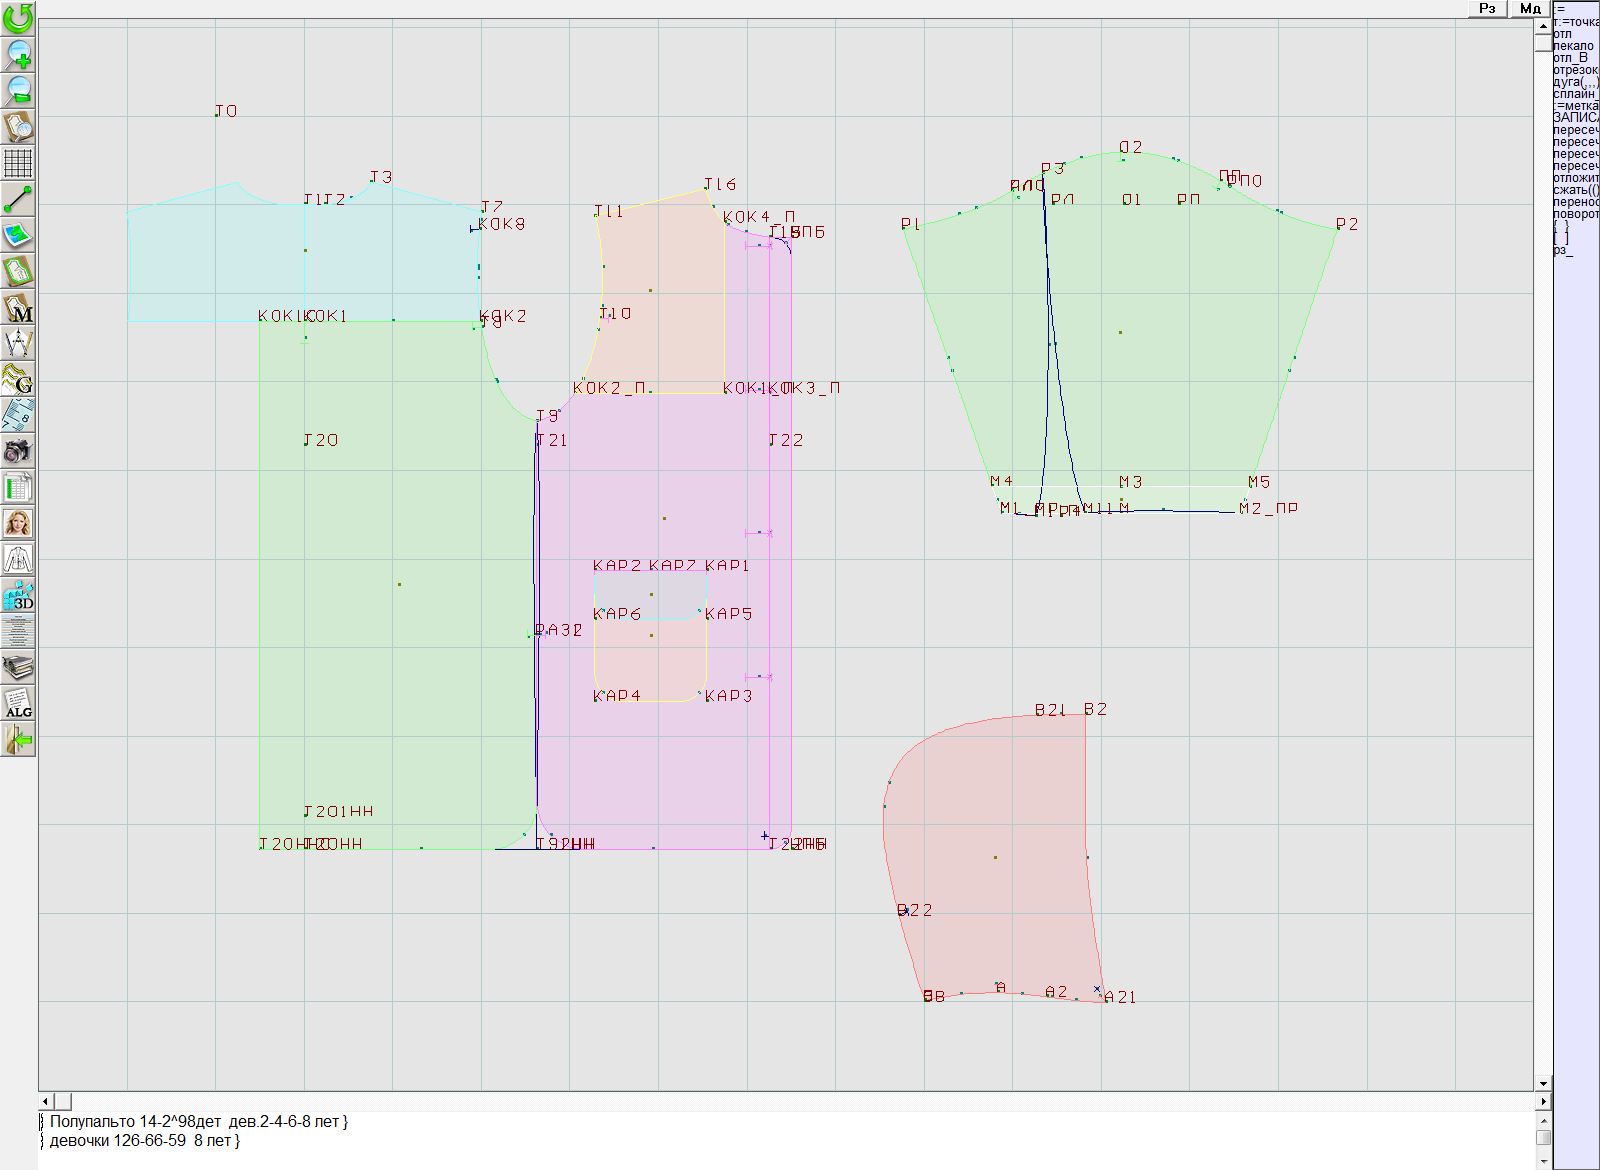Open the pattern with M icon

(x=18, y=308)
